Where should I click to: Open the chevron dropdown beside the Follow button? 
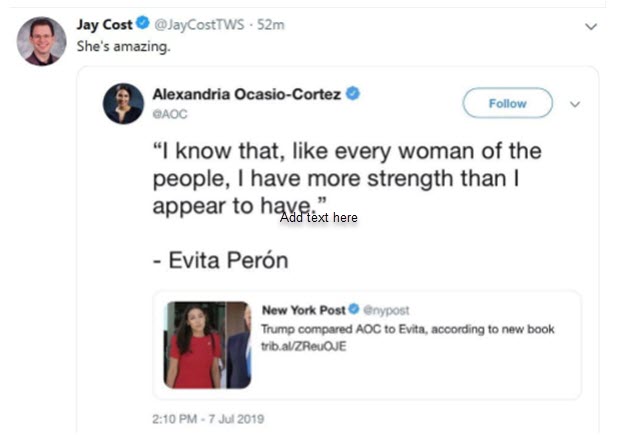(575, 103)
